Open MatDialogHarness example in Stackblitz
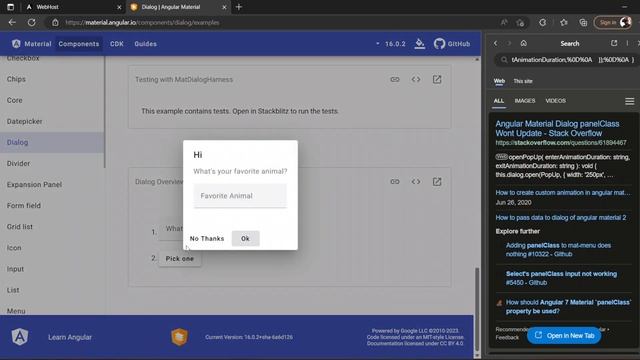Screen dimensions: 640x360 (x=437, y=79)
